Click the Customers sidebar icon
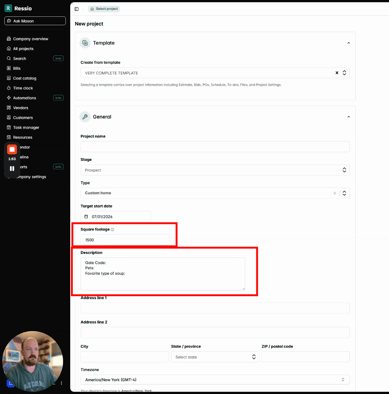 click(x=9, y=117)
